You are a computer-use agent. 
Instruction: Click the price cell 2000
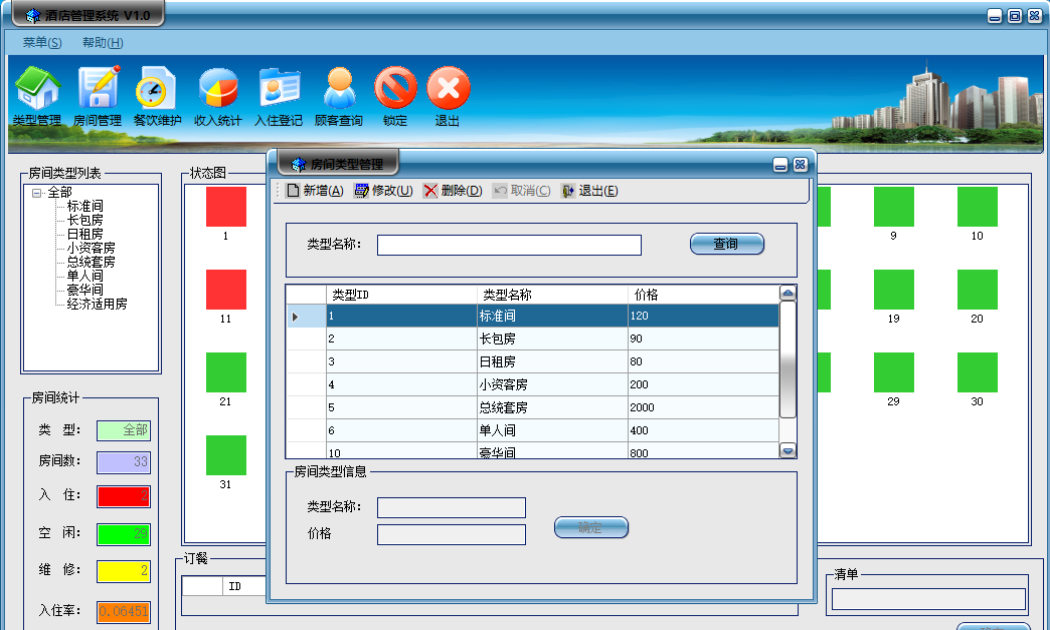pyautogui.click(x=703, y=407)
